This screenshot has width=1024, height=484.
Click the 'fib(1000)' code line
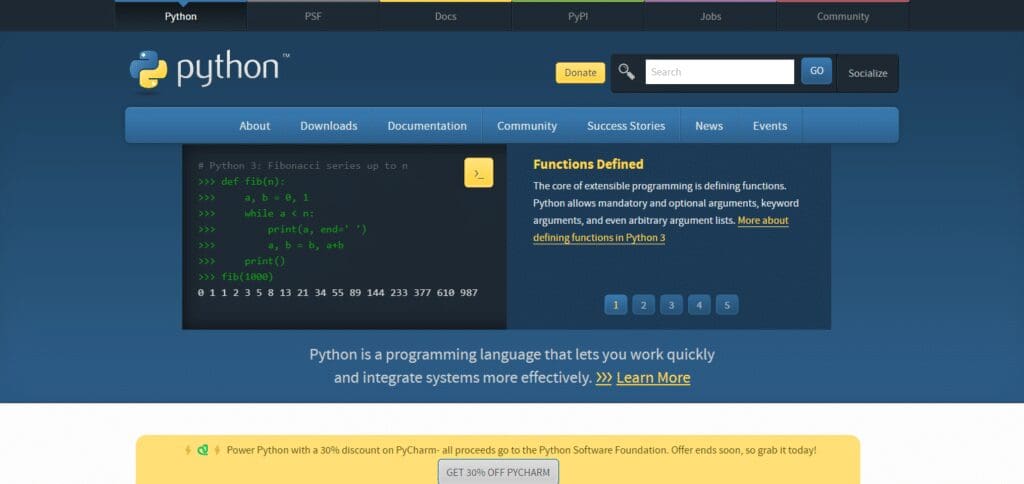tap(236, 276)
